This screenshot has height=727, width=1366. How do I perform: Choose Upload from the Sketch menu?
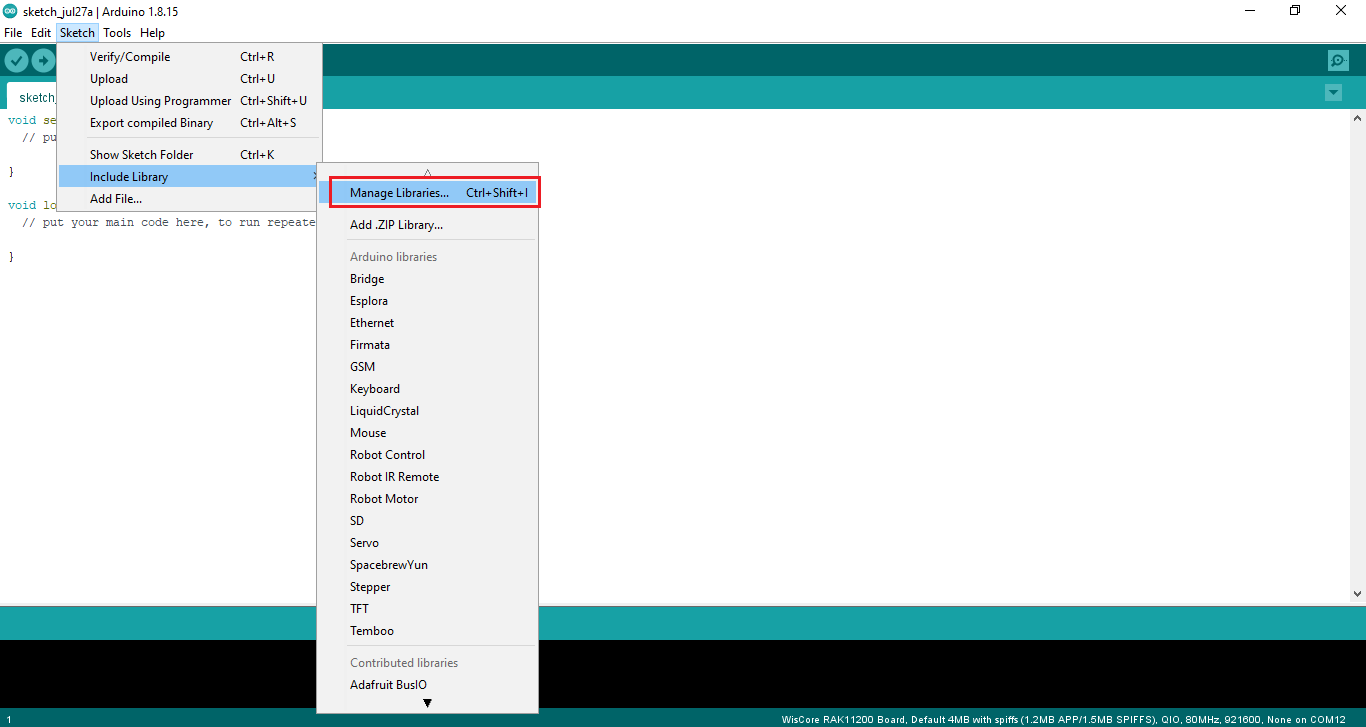pos(190,79)
